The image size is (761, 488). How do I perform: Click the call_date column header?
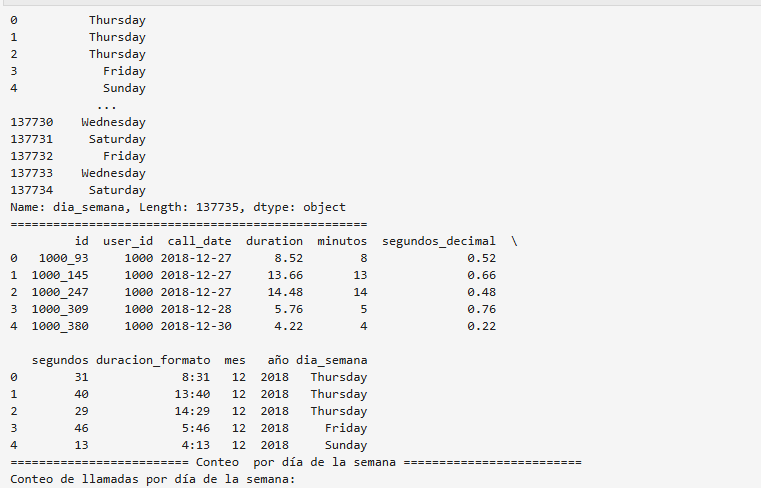[x=199, y=241]
